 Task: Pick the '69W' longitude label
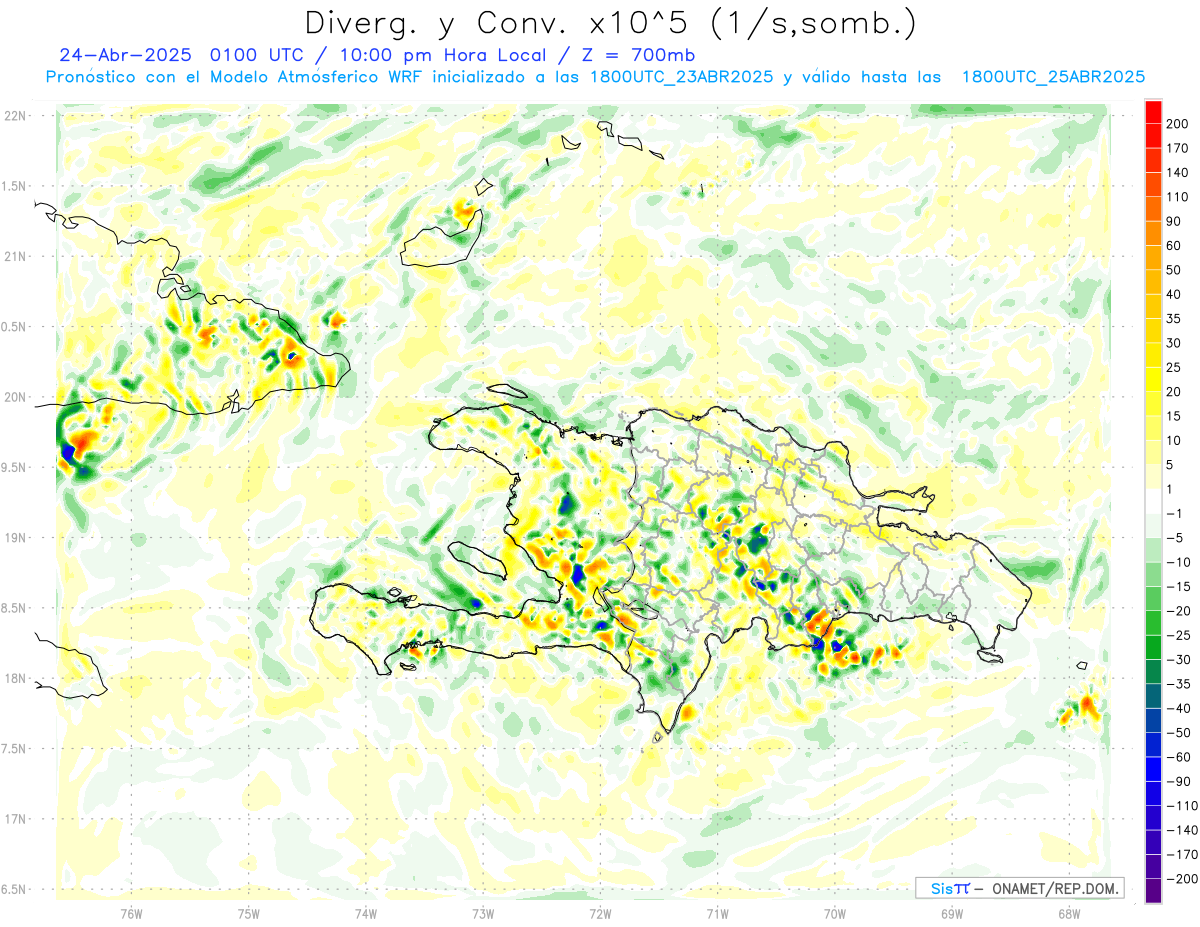point(952,913)
